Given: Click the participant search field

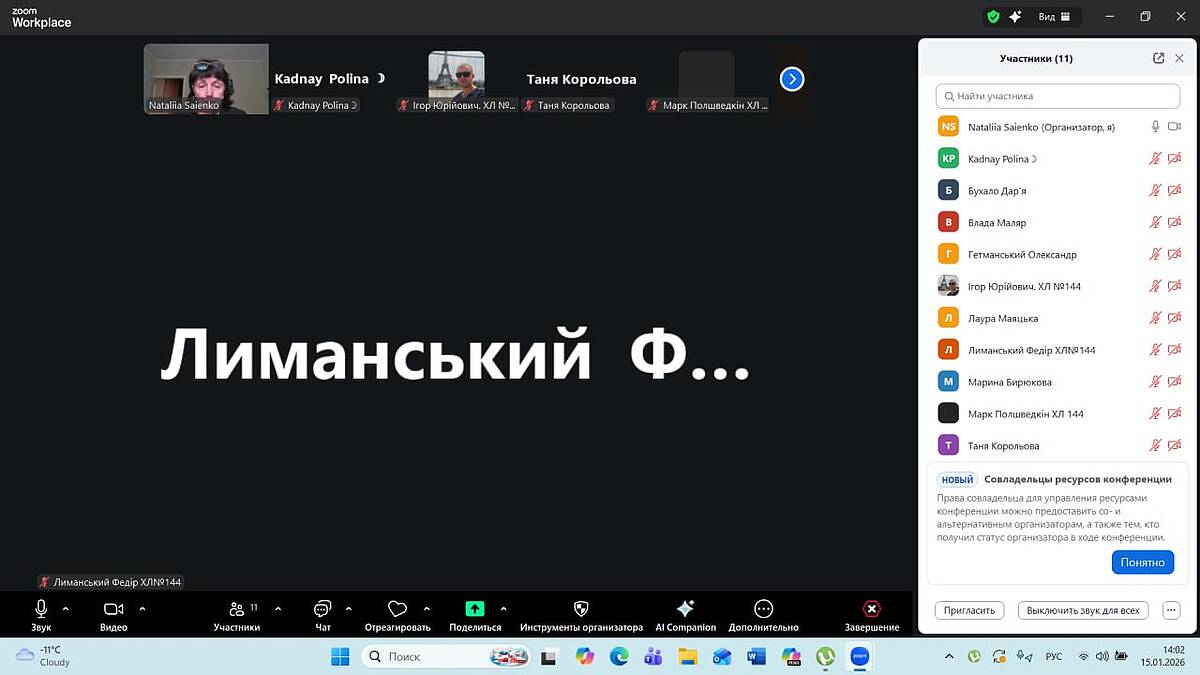Looking at the screenshot, I should tap(1058, 96).
